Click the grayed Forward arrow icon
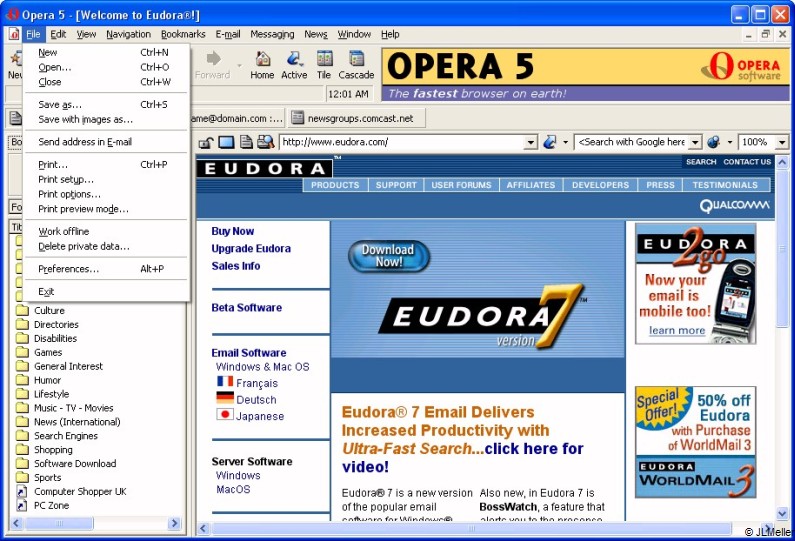The image size is (795, 541). pos(213,59)
